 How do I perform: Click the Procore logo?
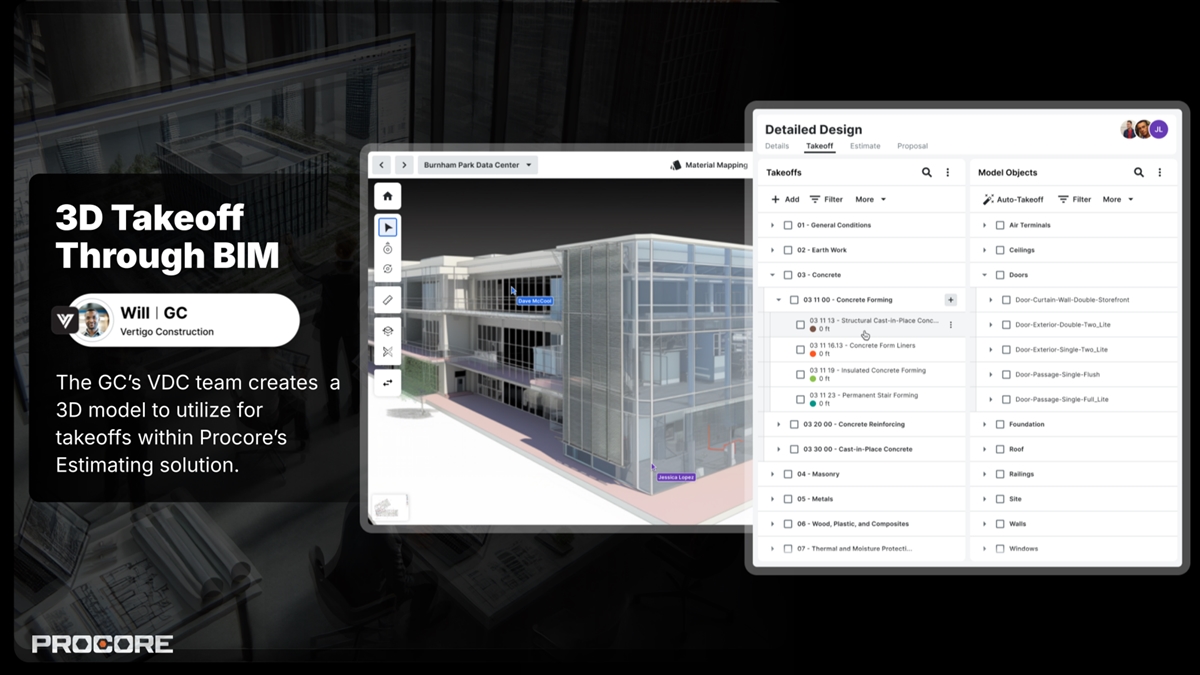point(103,644)
